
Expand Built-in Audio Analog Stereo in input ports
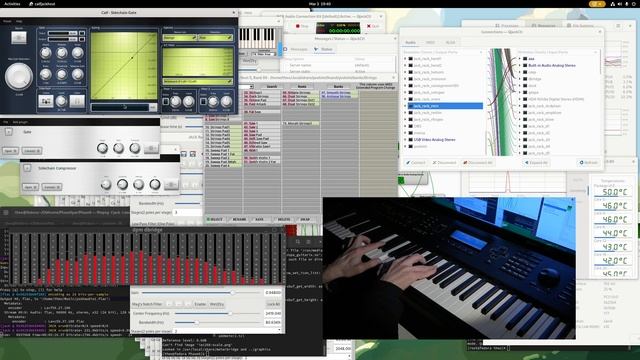pyautogui.click(x=520, y=65)
